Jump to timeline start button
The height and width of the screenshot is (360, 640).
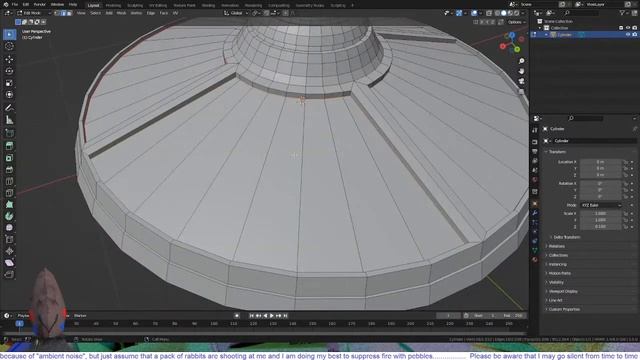[251, 316]
